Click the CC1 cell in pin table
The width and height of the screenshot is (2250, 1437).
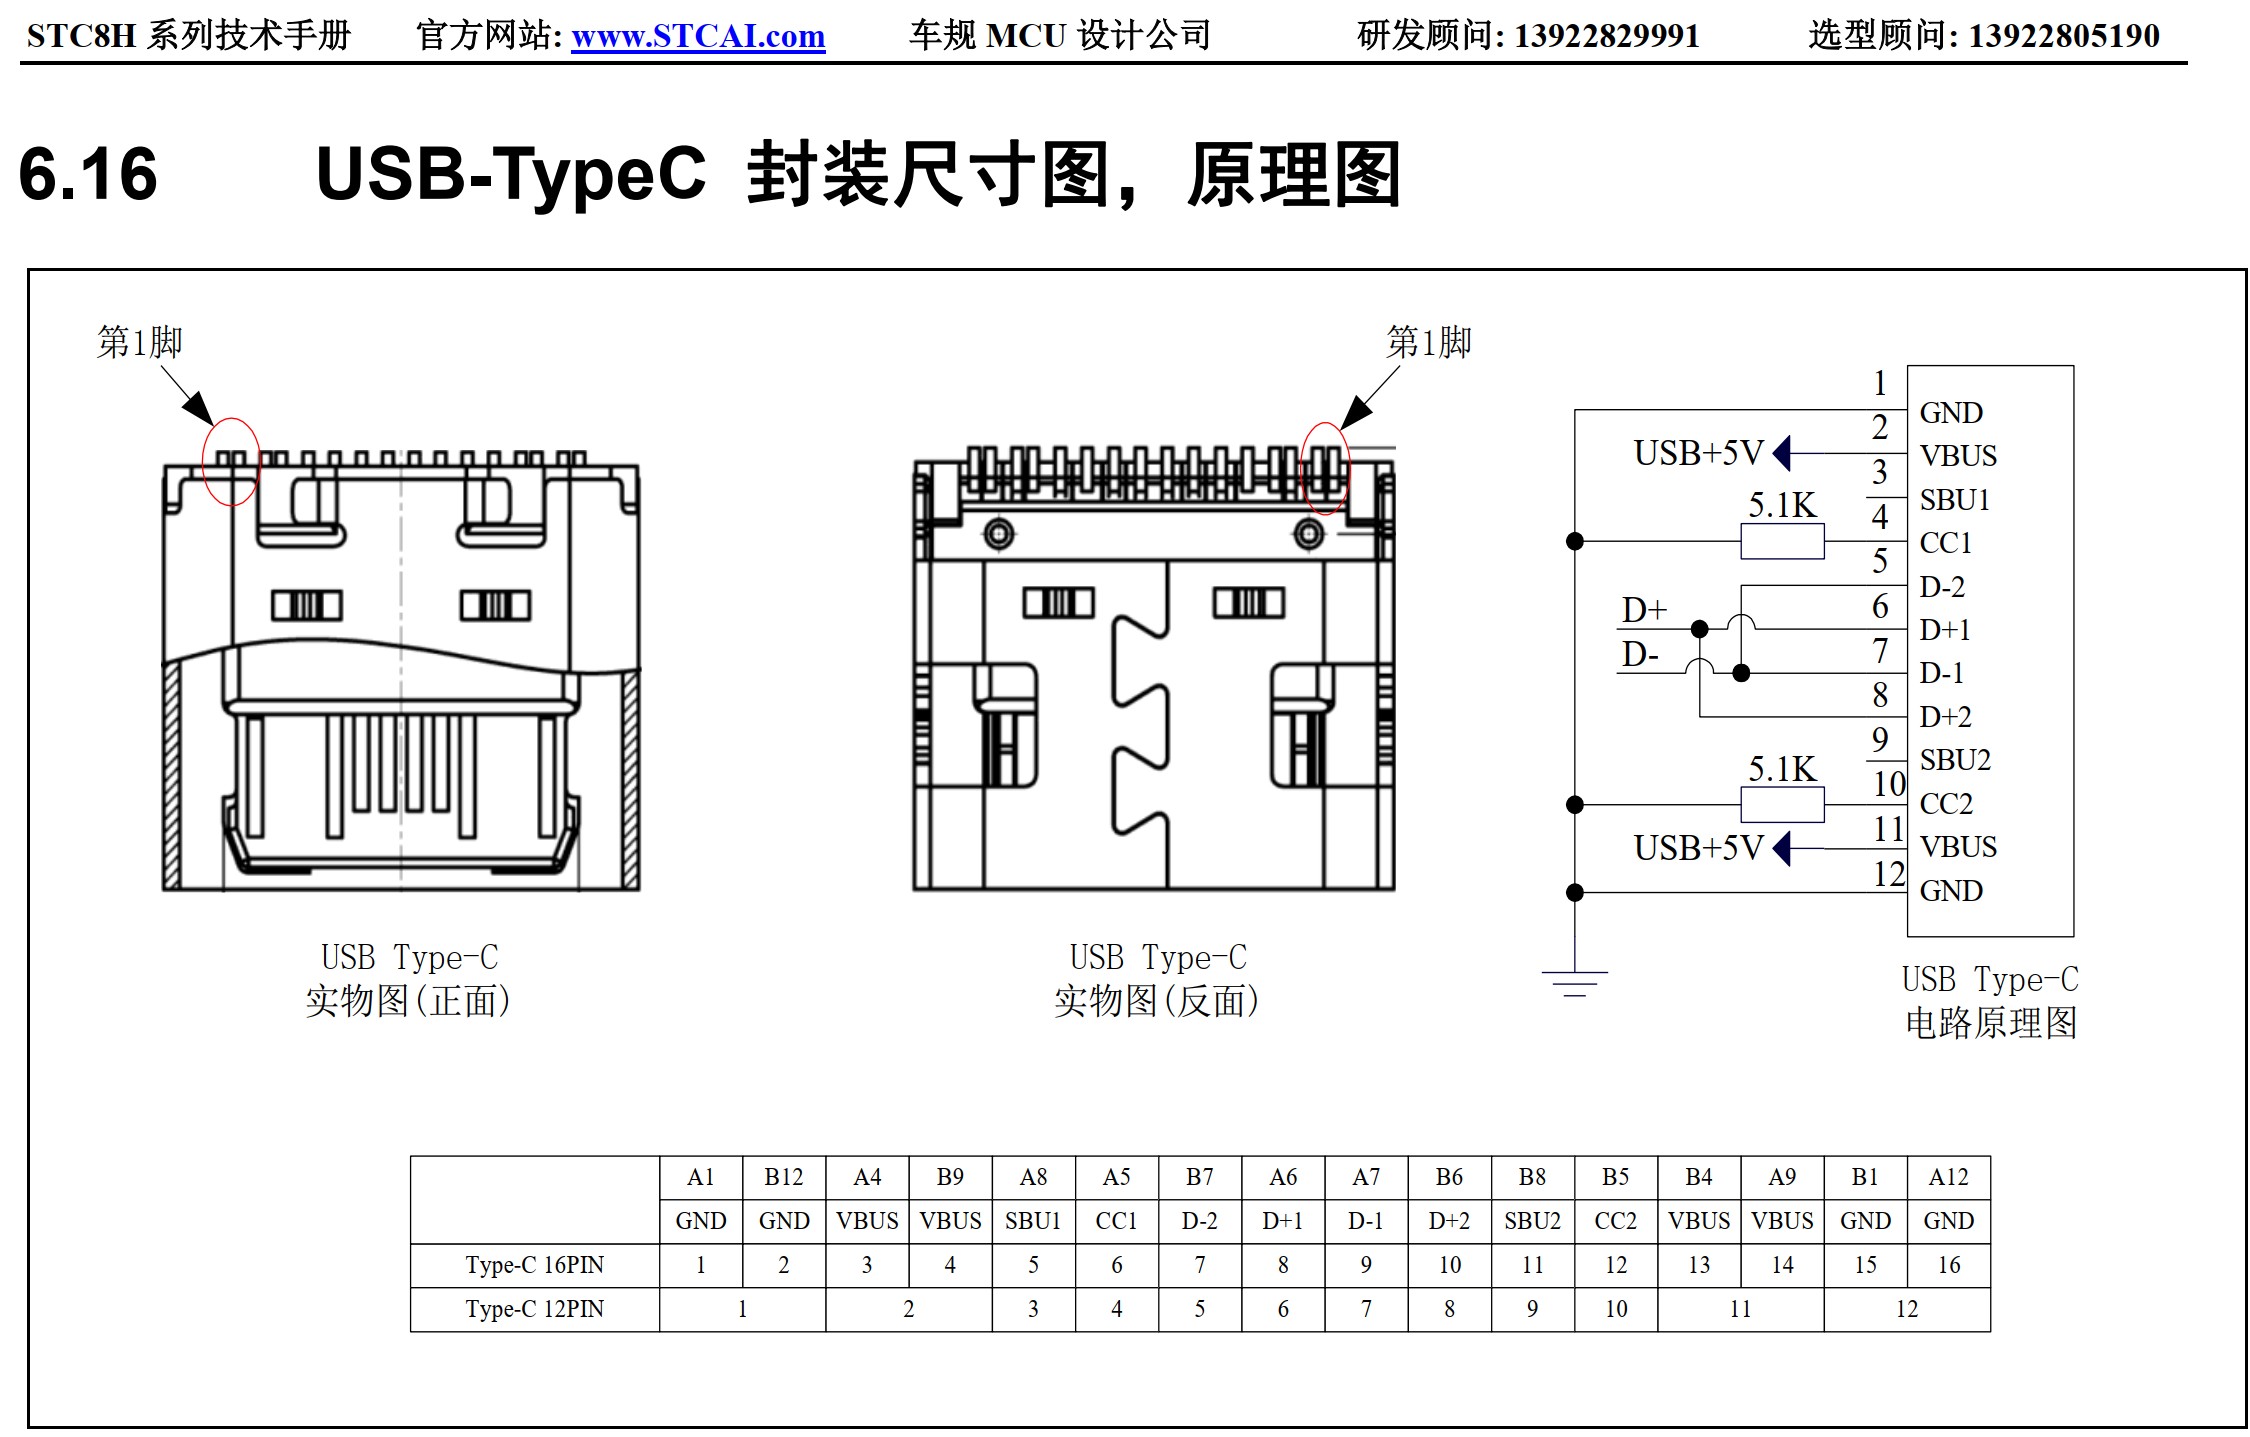[1117, 1221]
